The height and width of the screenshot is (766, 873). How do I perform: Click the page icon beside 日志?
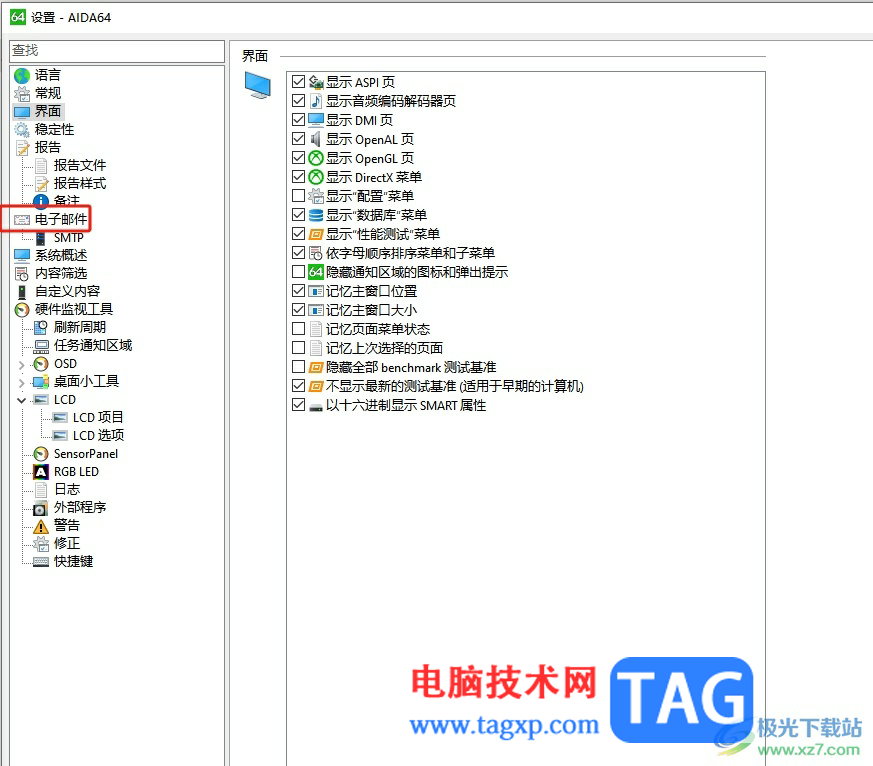coord(41,490)
